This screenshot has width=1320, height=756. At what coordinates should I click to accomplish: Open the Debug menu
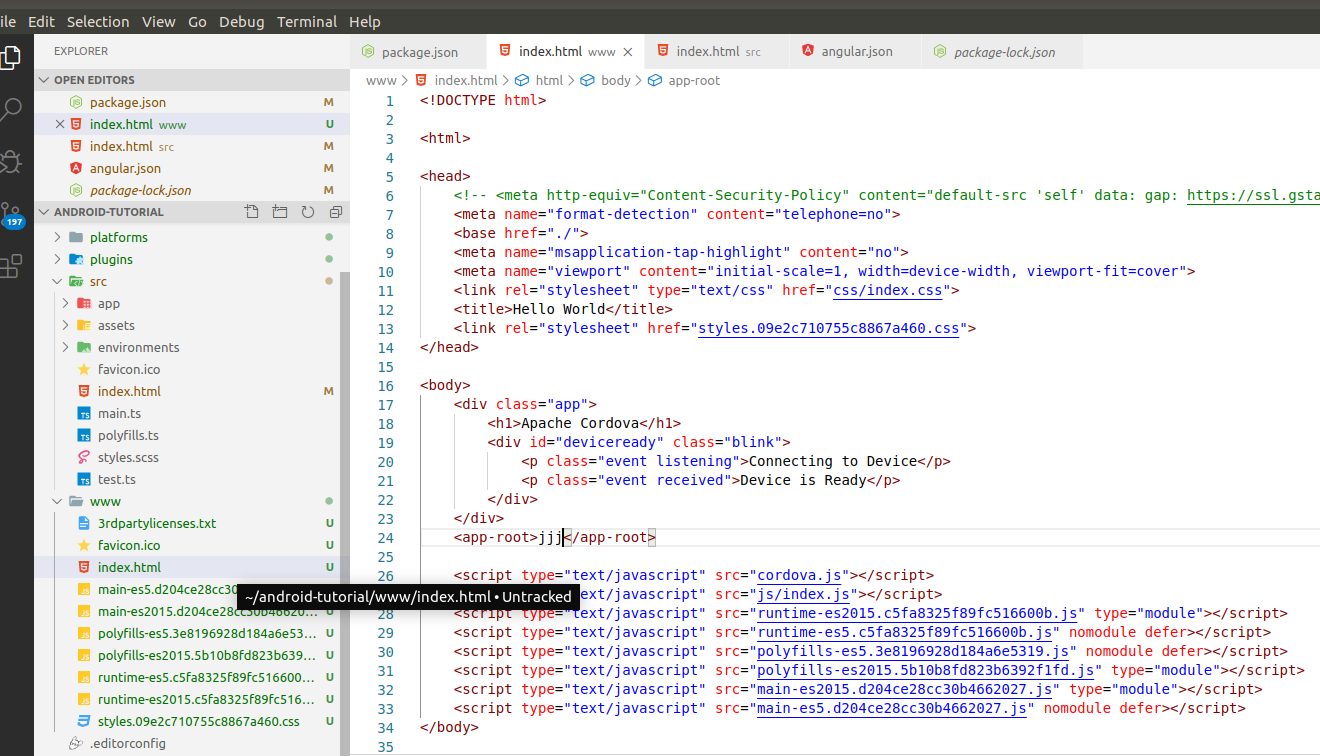tap(242, 21)
